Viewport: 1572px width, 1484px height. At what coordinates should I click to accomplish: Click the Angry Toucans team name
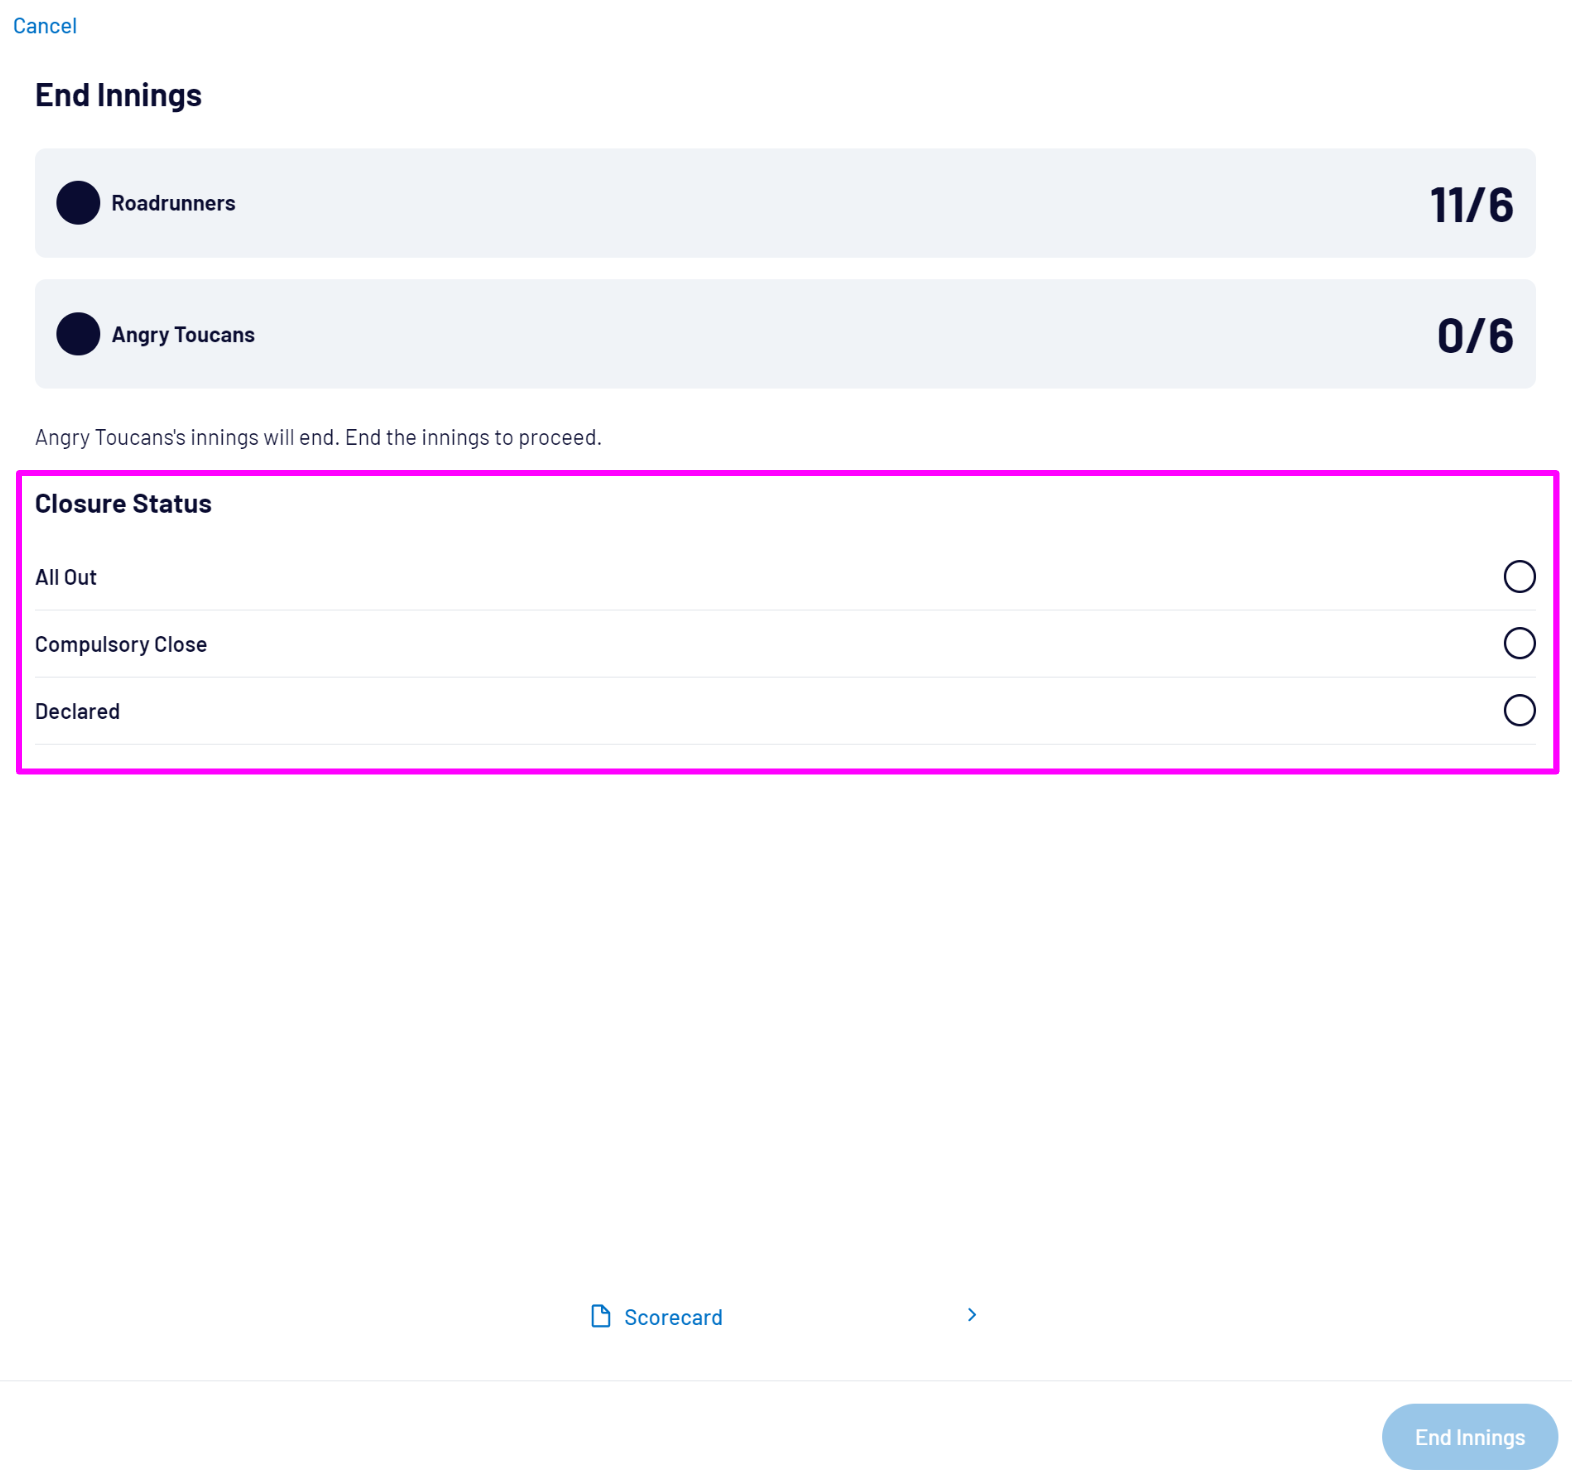pyautogui.click(x=183, y=335)
